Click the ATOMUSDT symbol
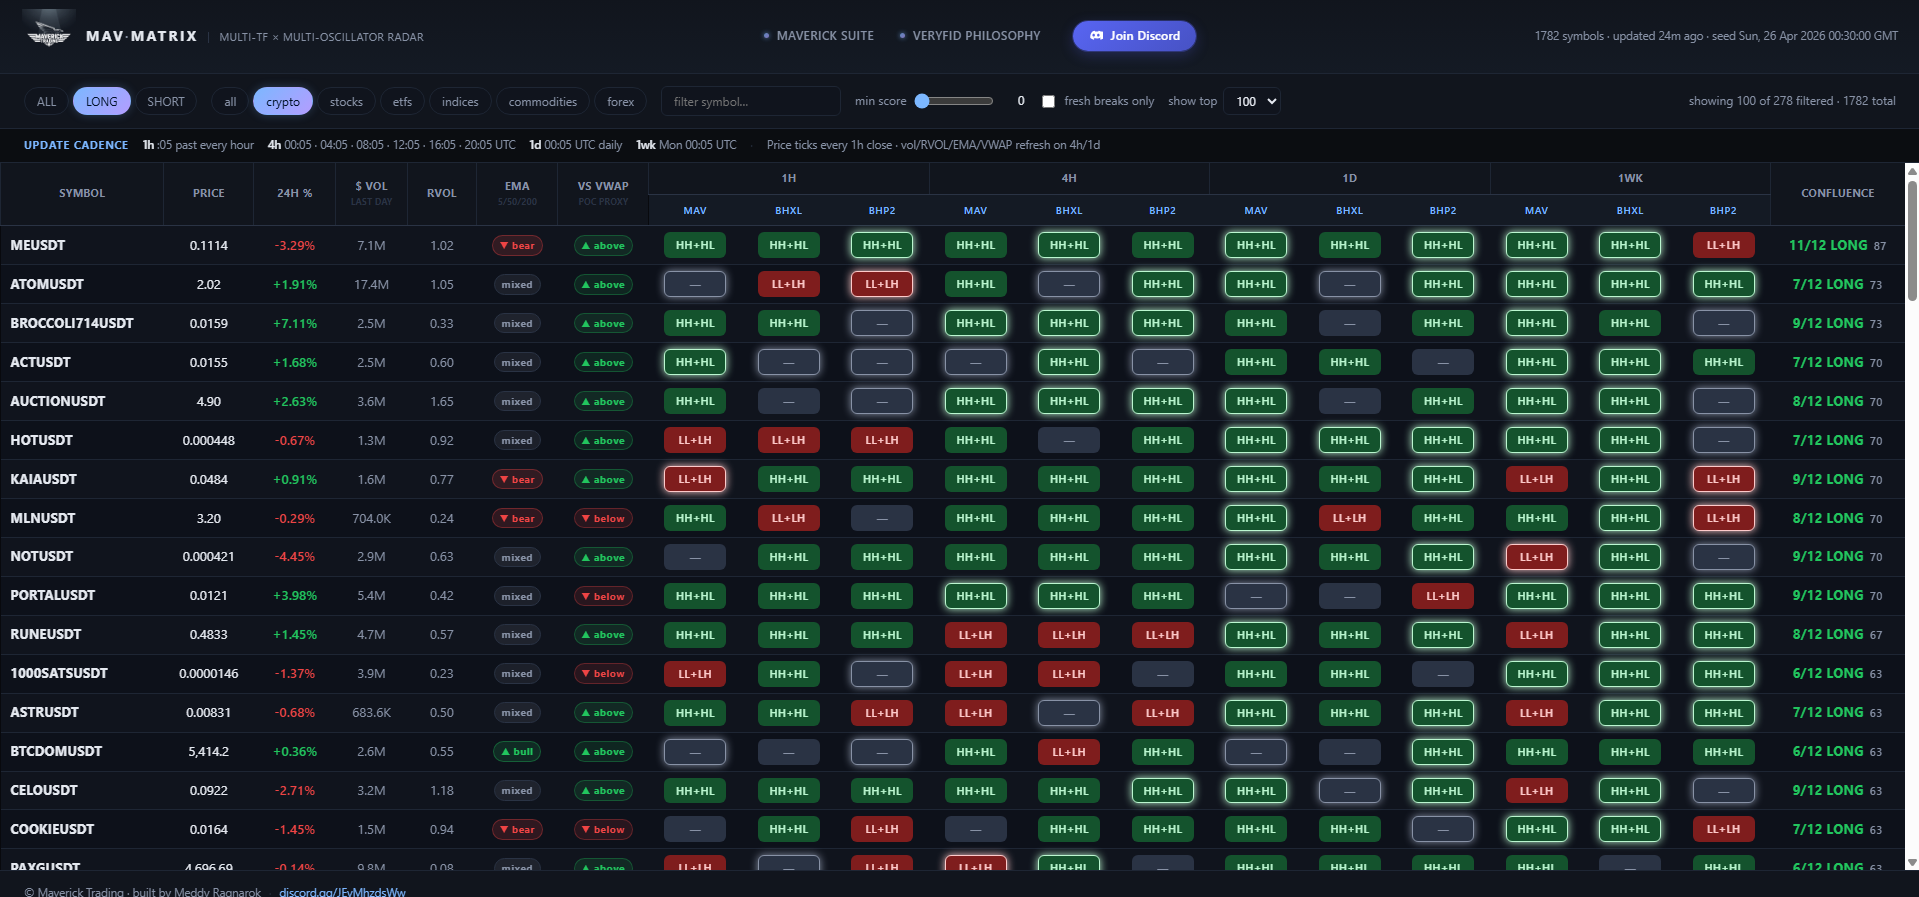The height and width of the screenshot is (897, 1919). [47, 284]
